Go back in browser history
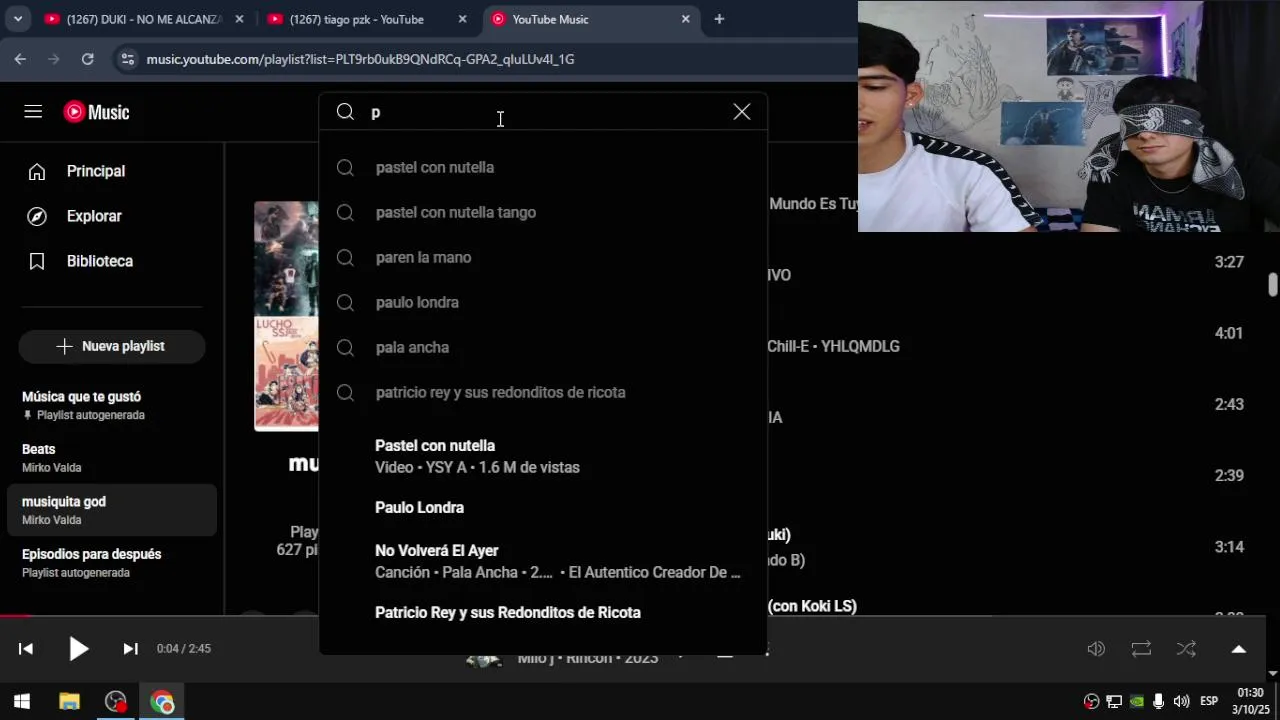The height and width of the screenshot is (720, 1280). 20,59
